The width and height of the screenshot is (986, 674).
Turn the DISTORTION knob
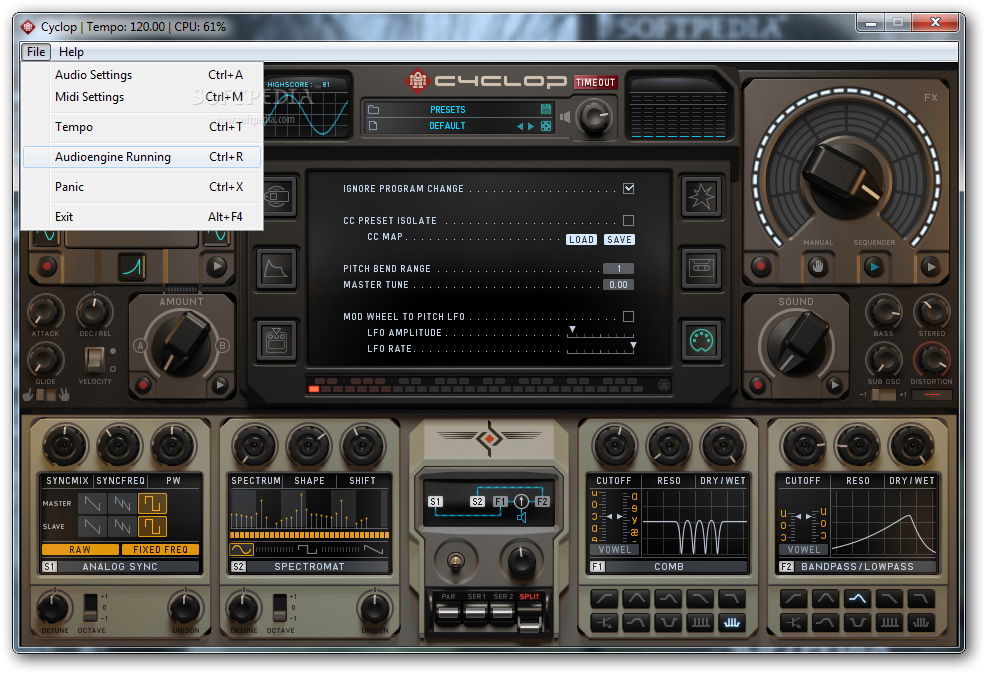(931, 360)
